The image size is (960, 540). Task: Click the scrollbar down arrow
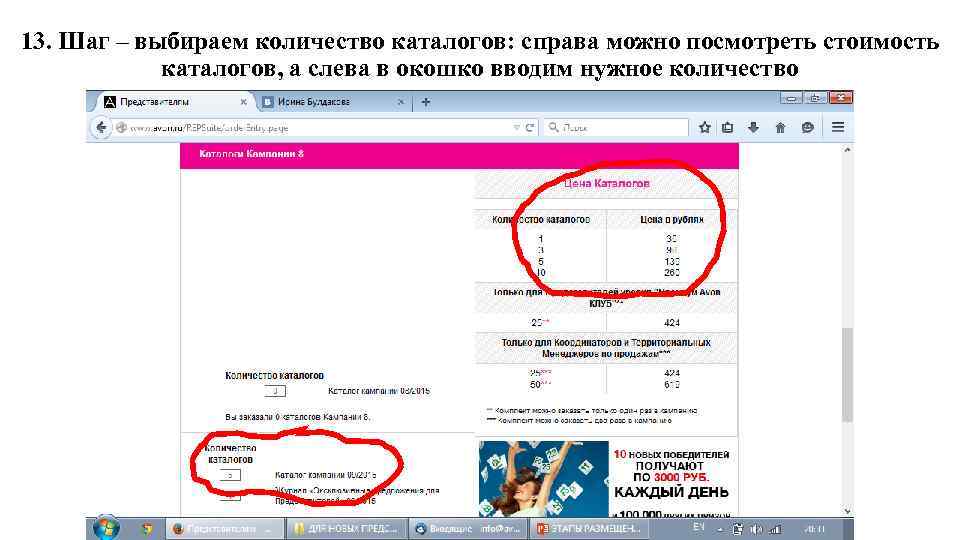847,511
